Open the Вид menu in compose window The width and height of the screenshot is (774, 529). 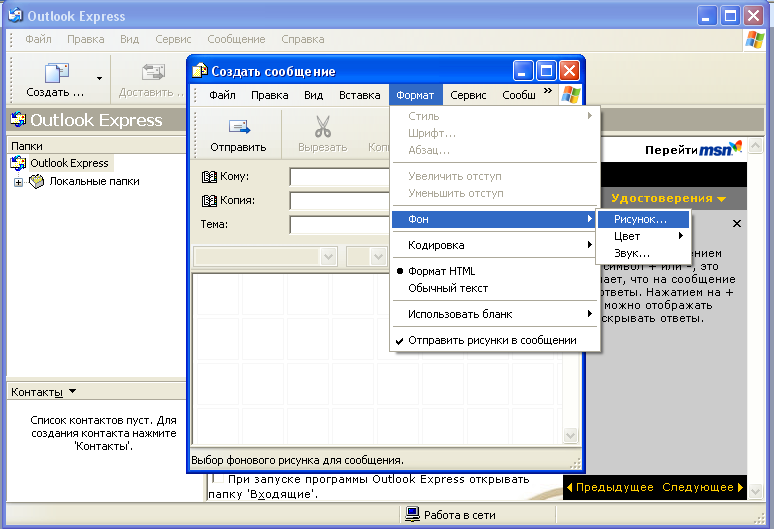[313, 95]
